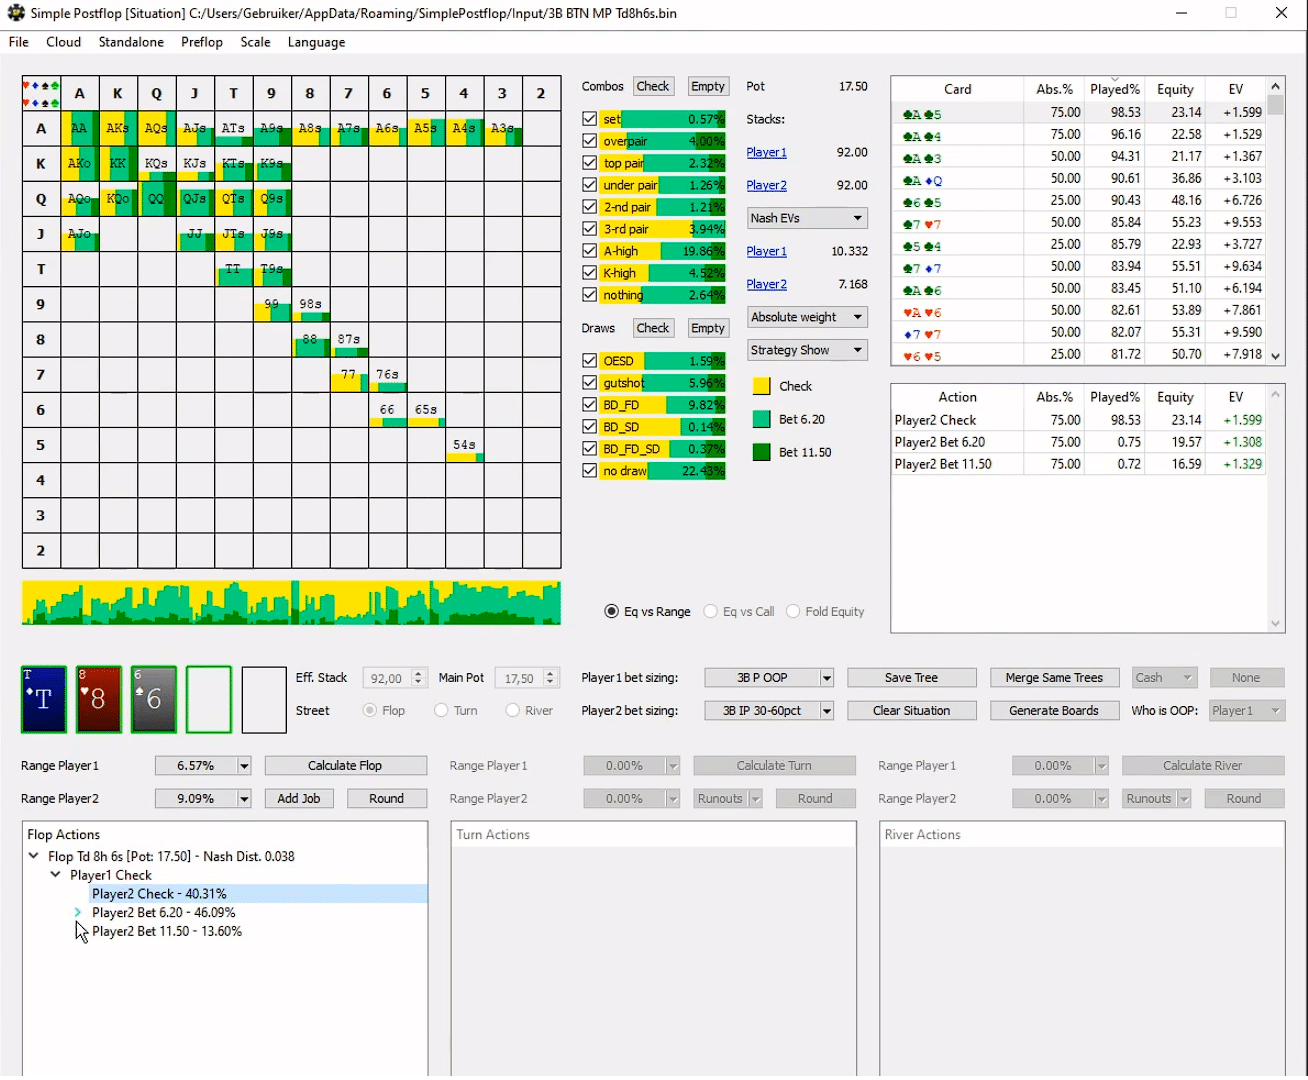Click the 54s cell in hand matrix
Image resolution: width=1308 pixels, height=1080 pixels.
[464, 445]
